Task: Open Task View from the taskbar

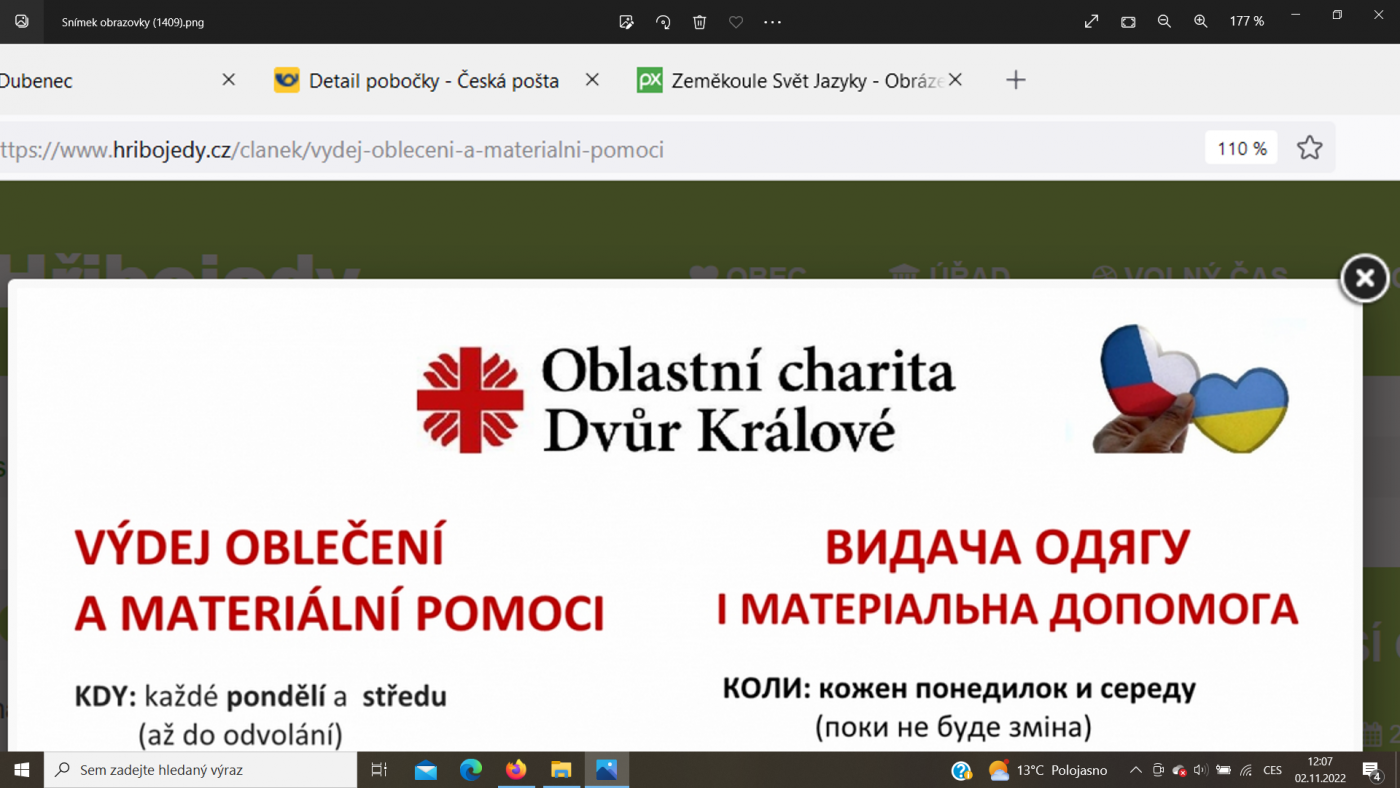Action: 379,770
